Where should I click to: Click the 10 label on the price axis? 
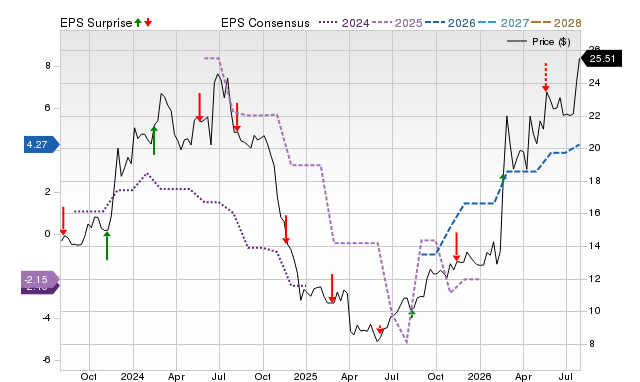coord(594,311)
